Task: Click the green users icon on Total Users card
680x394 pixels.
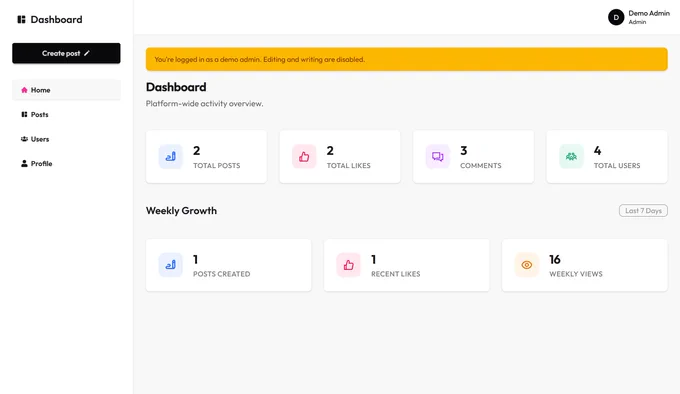Action: 571,156
